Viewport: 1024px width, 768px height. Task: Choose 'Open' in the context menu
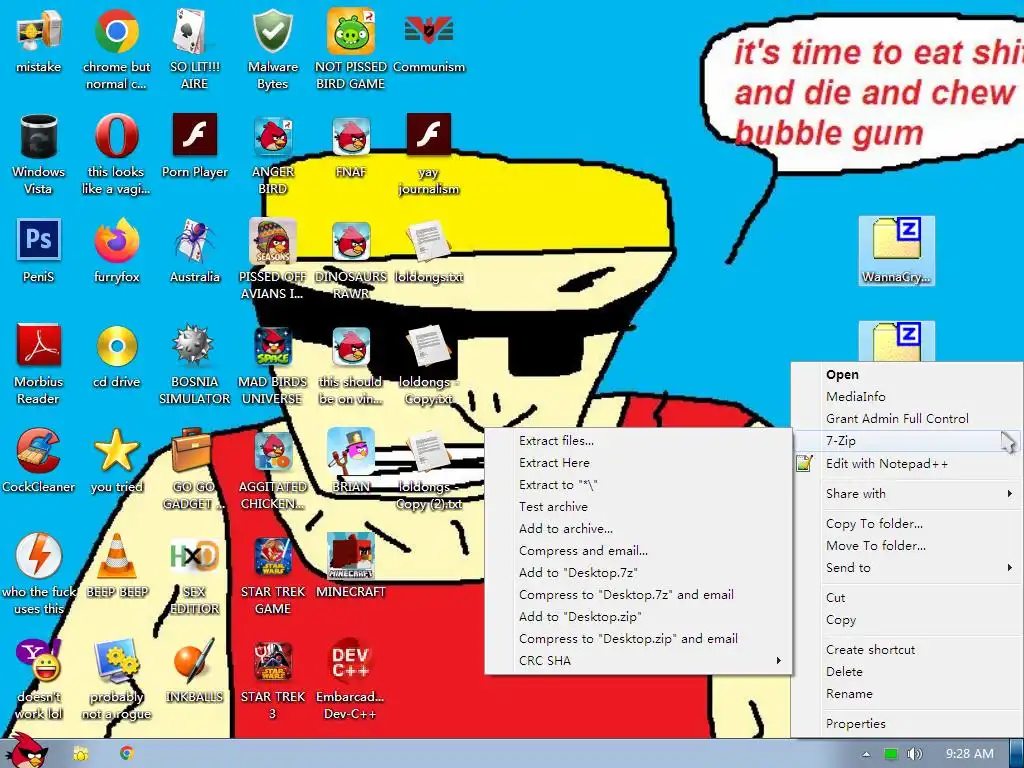pyautogui.click(x=906, y=375)
